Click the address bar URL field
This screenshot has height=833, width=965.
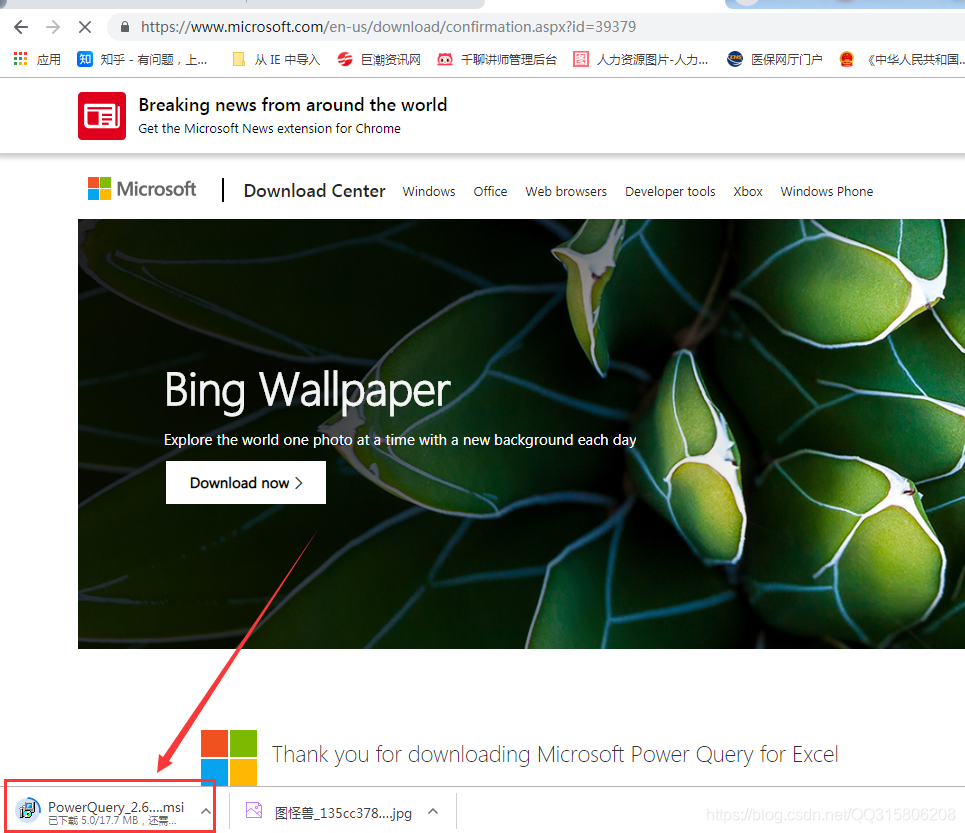click(x=388, y=26)
